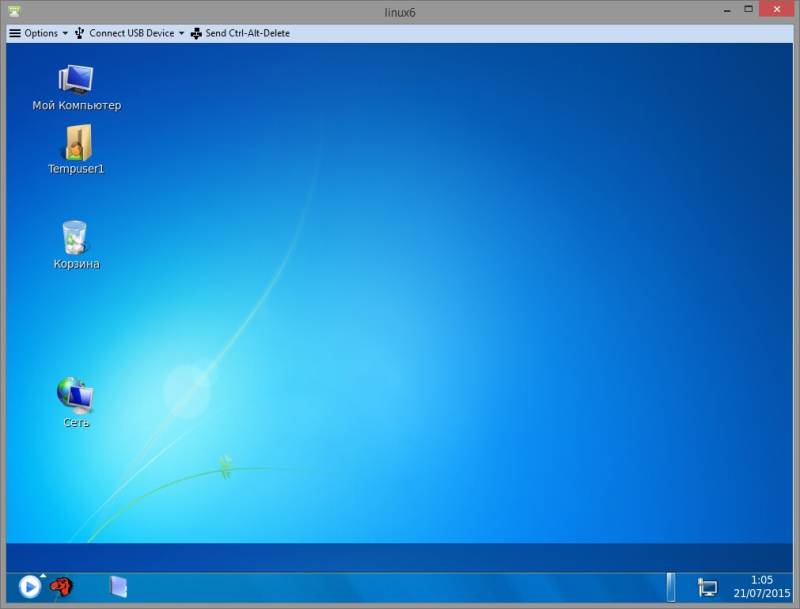Screen dimensions: 800x609
Task: Click the tray separator handle
Action: (671, 587)
